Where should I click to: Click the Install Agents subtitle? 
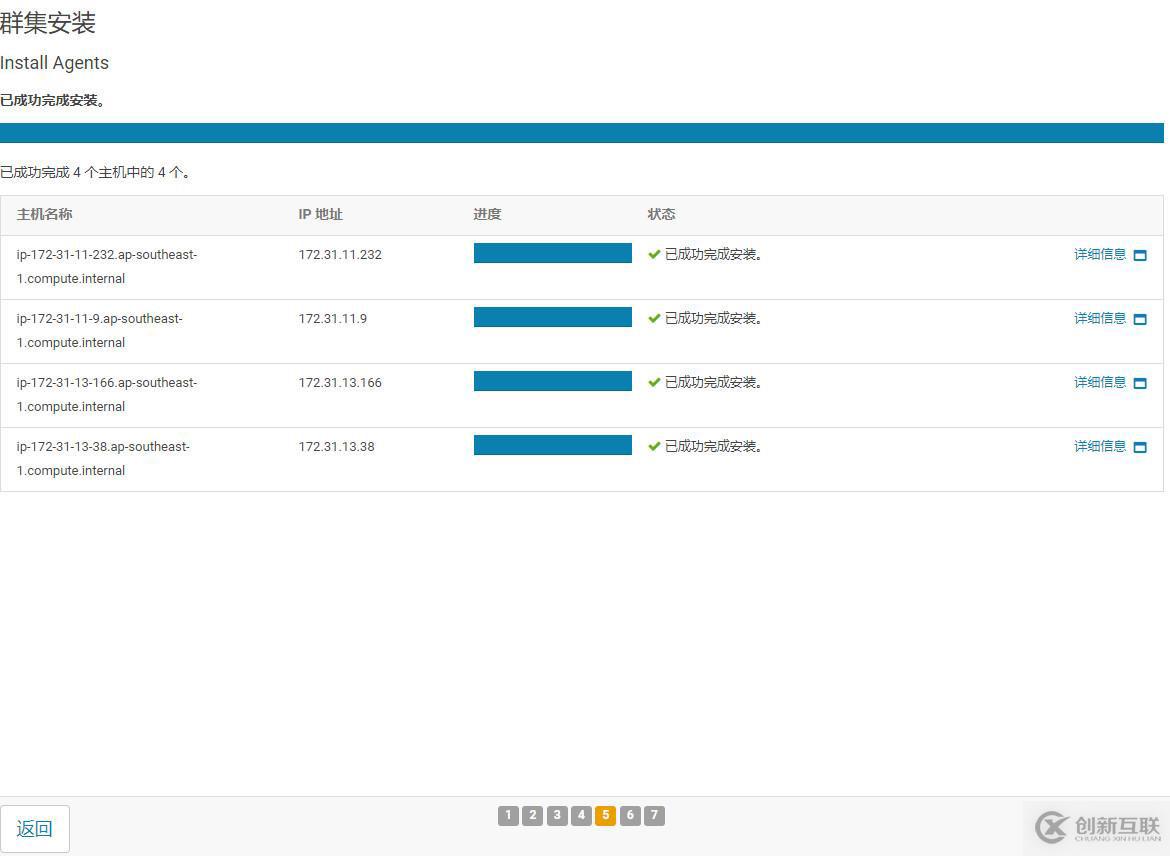click(54, 63)
